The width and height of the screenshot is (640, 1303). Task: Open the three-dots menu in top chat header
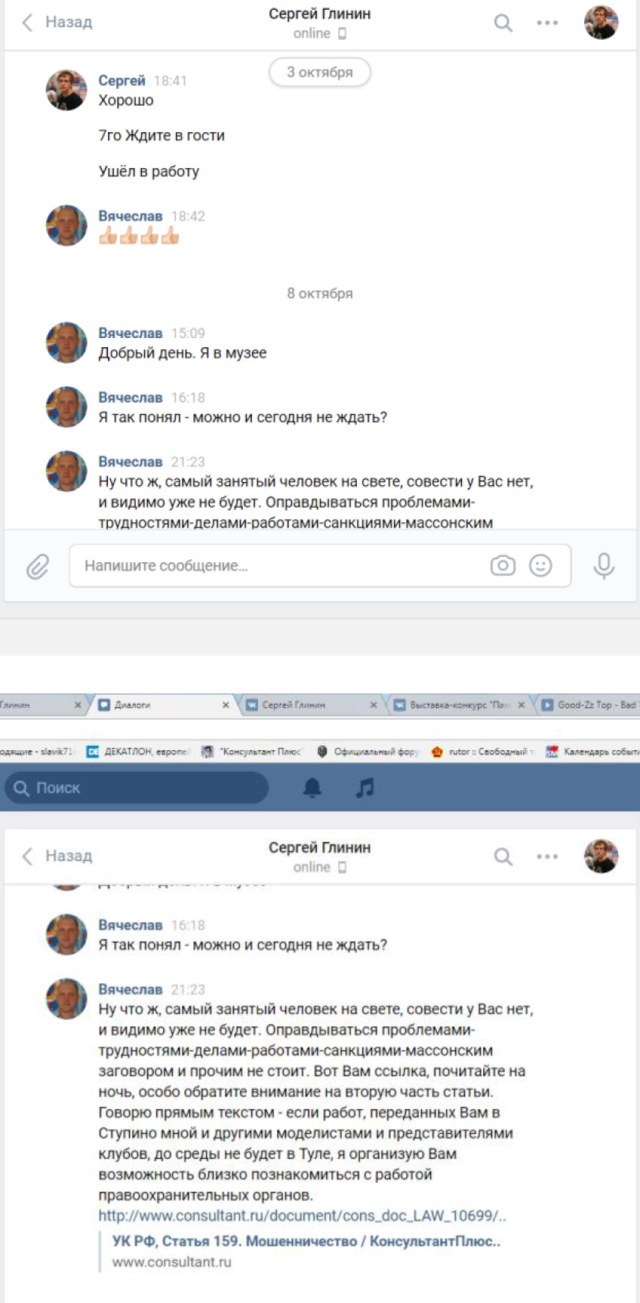[x=547, y=23]
